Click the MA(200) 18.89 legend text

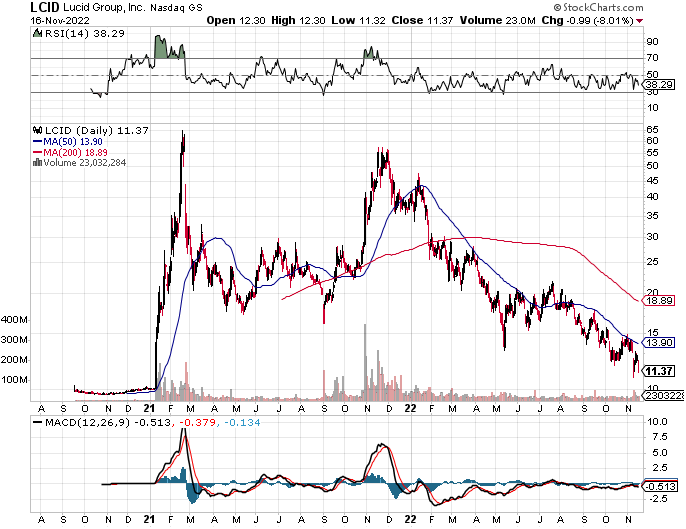[75, 153]
